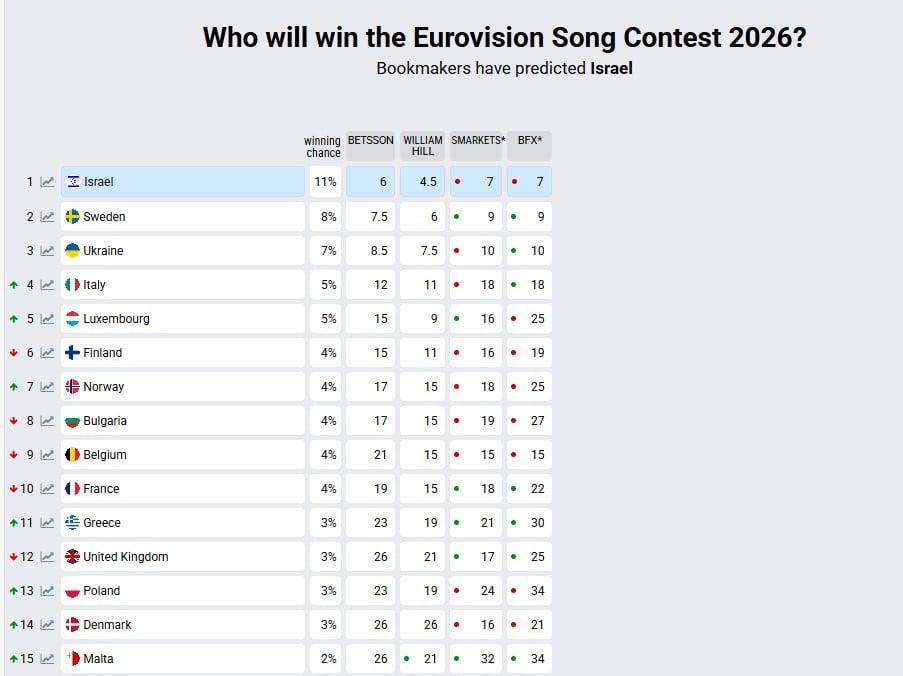Open the chart icon for United Kingdom
This screenshot has width=903, height=676.
pos(47,557)
